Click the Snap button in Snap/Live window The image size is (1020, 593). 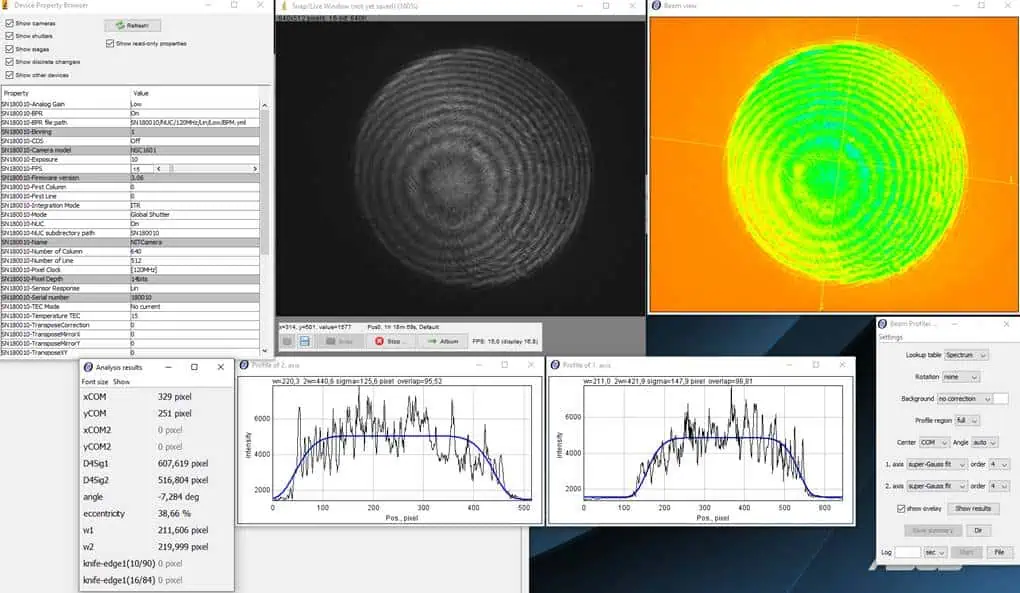(339, 341)
